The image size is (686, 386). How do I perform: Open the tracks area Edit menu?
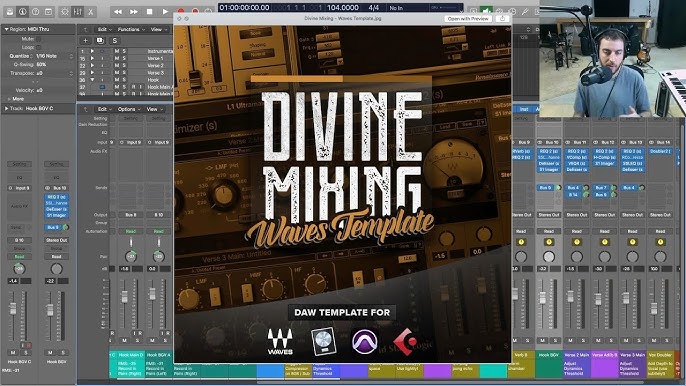click(104, 29)
